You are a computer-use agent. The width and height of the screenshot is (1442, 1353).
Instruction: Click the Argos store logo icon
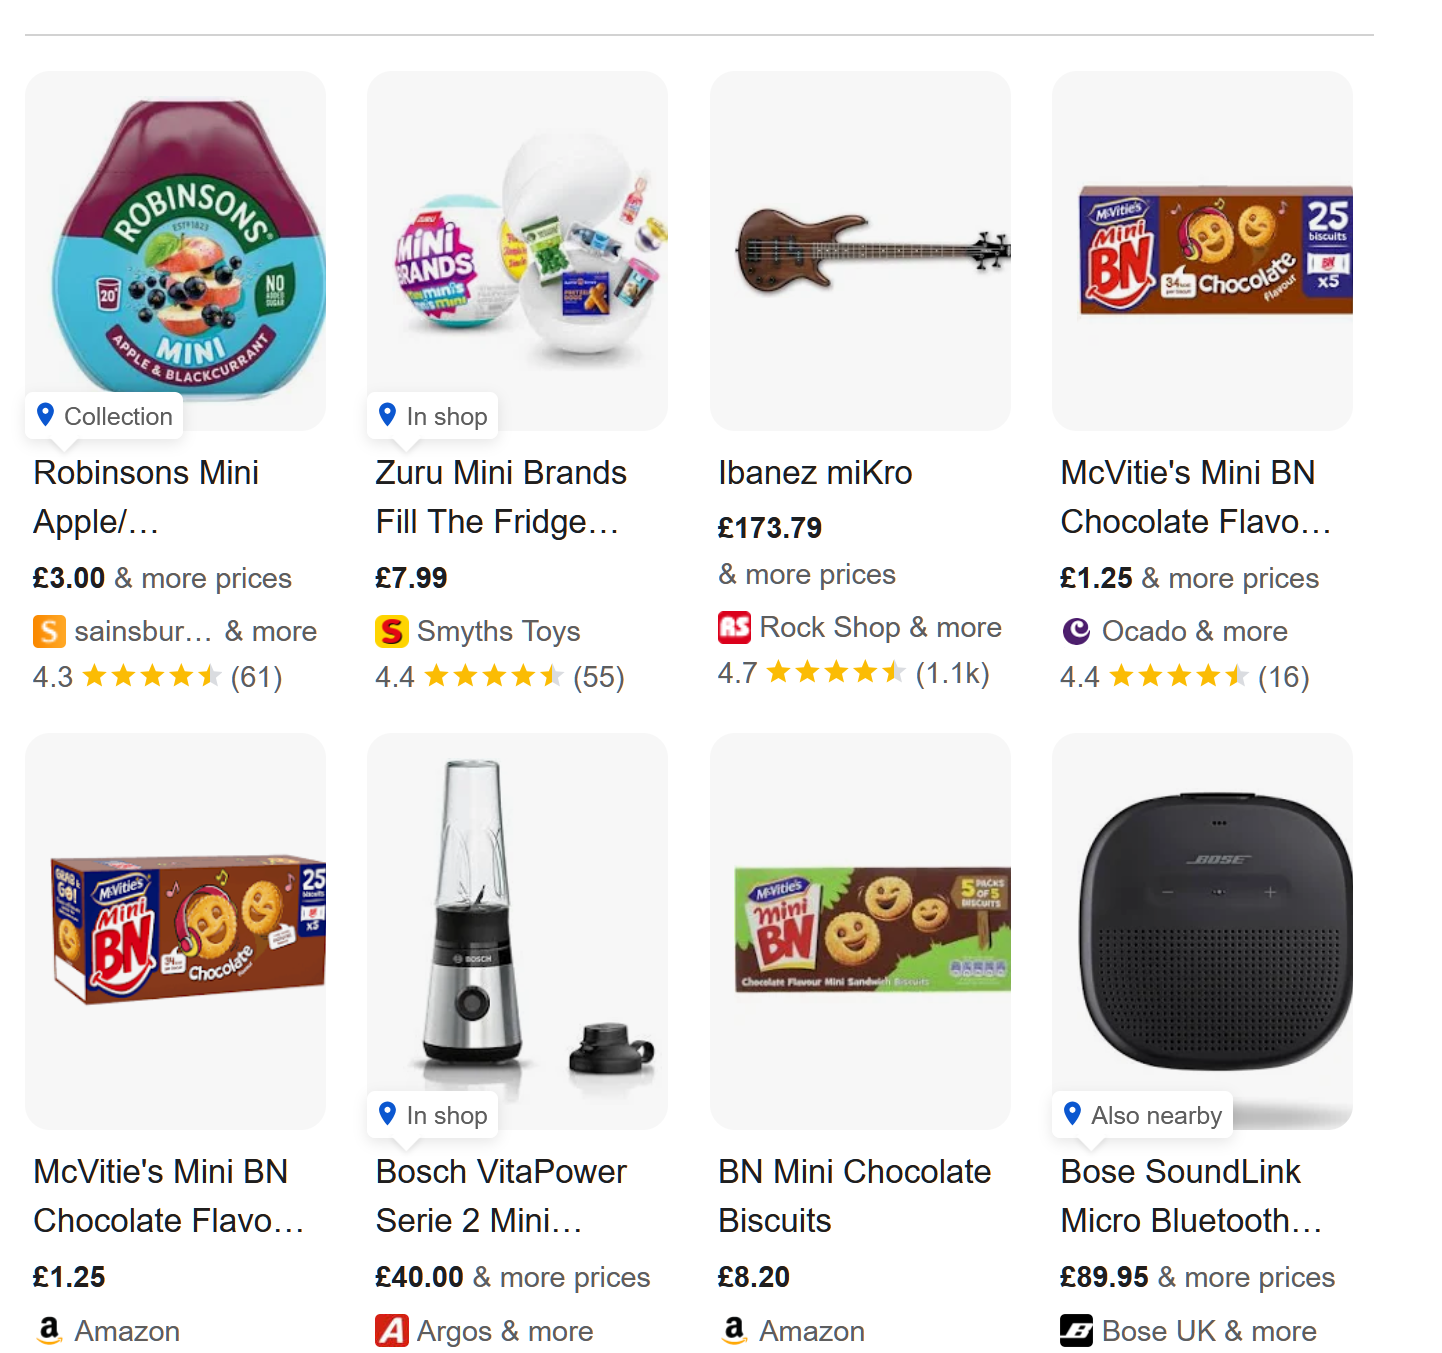[x=391, y=1331]
